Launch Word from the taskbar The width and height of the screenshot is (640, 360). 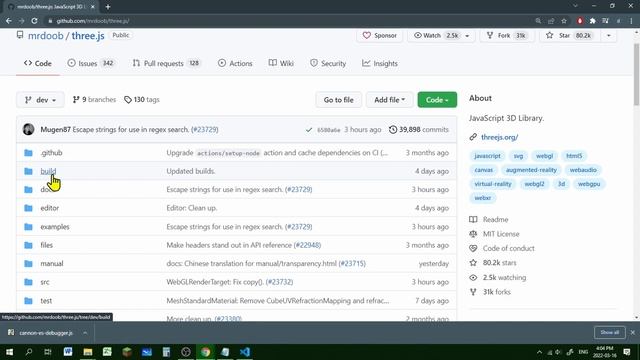pyautogui.click(x=68, y=352)
